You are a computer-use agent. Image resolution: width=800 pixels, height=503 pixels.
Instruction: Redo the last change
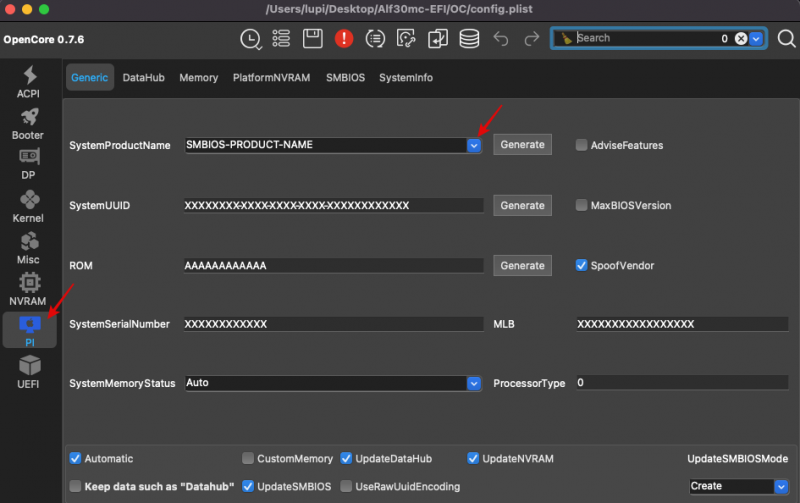coord(532,39)
